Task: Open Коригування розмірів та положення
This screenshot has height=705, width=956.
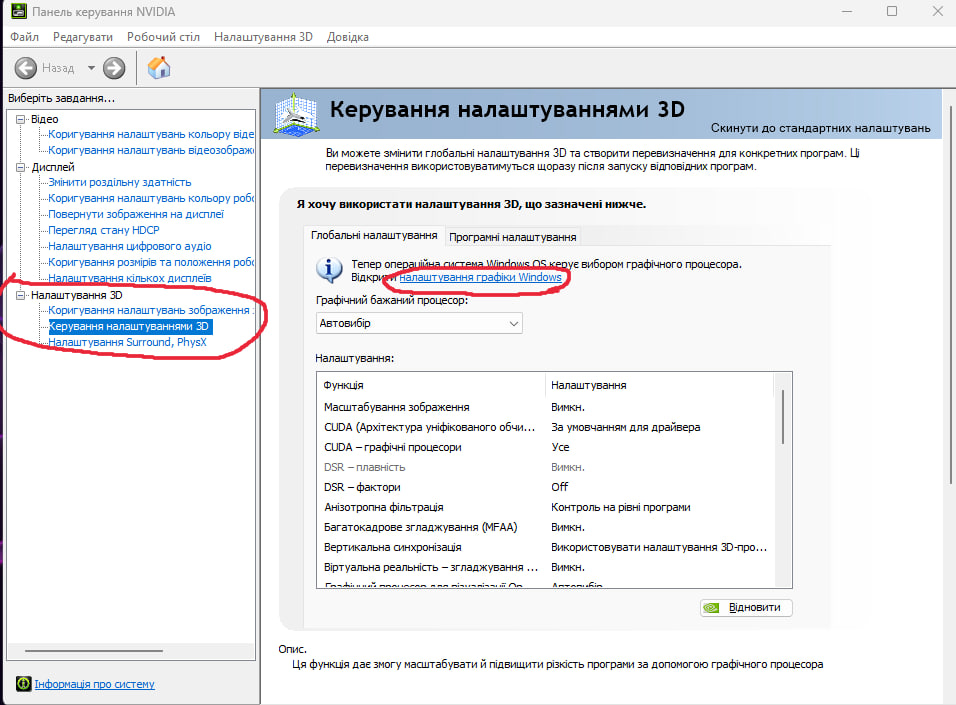Action: (151, 262)
